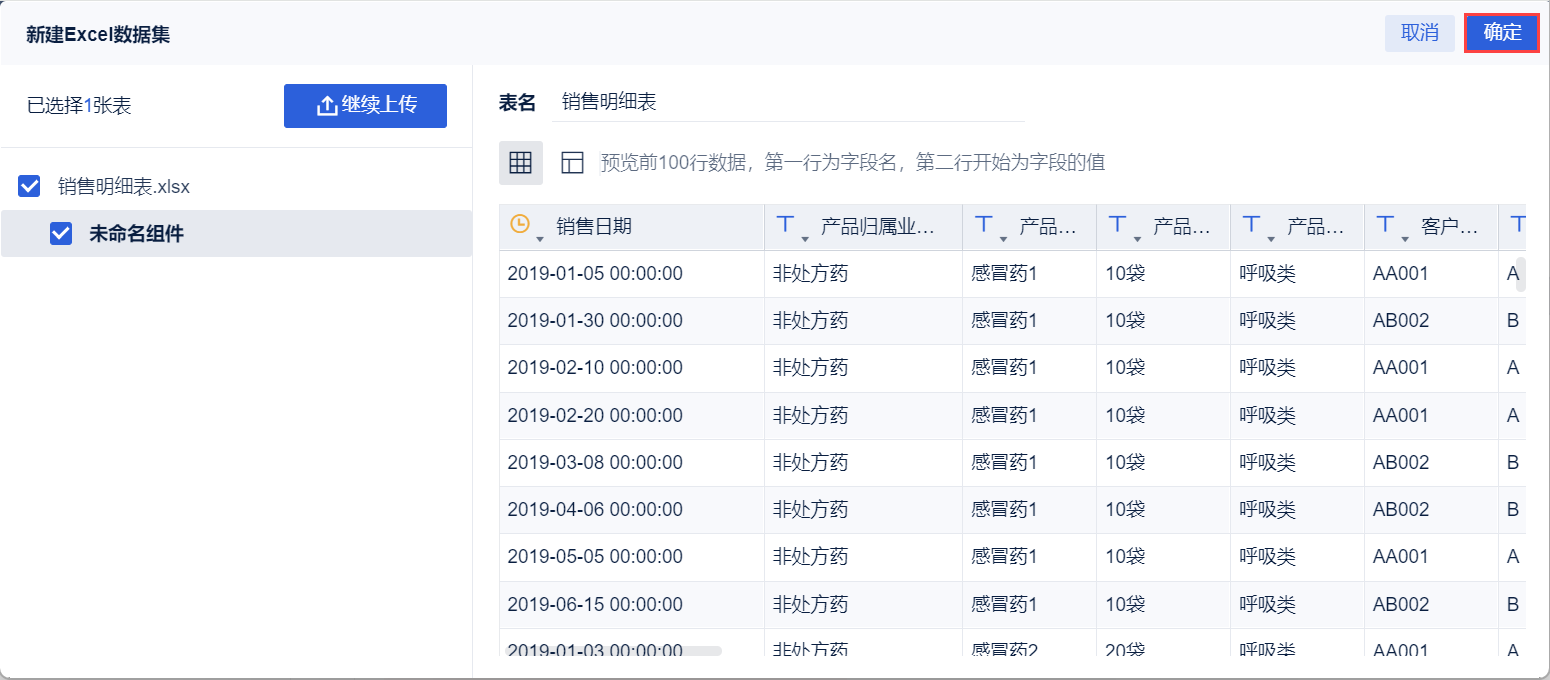Image resolution: width=1550 pixels, height=680 pixels.
Task: Click the text type icon for 客户 column
Action: pos(1385,225)
